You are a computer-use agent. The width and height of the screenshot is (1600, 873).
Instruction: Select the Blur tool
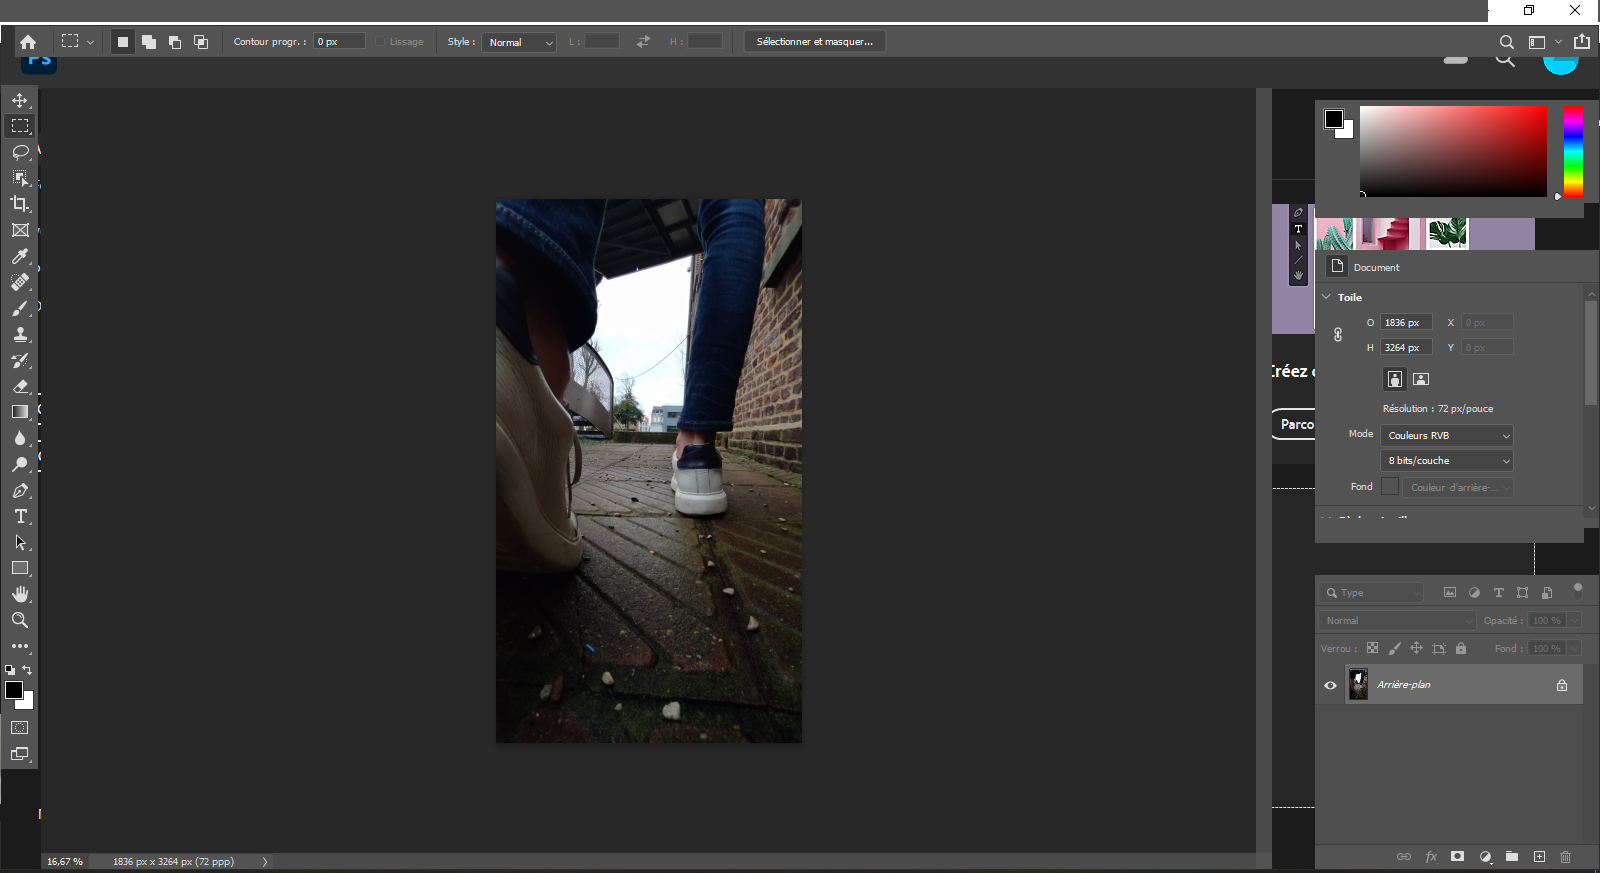[20, 438]
